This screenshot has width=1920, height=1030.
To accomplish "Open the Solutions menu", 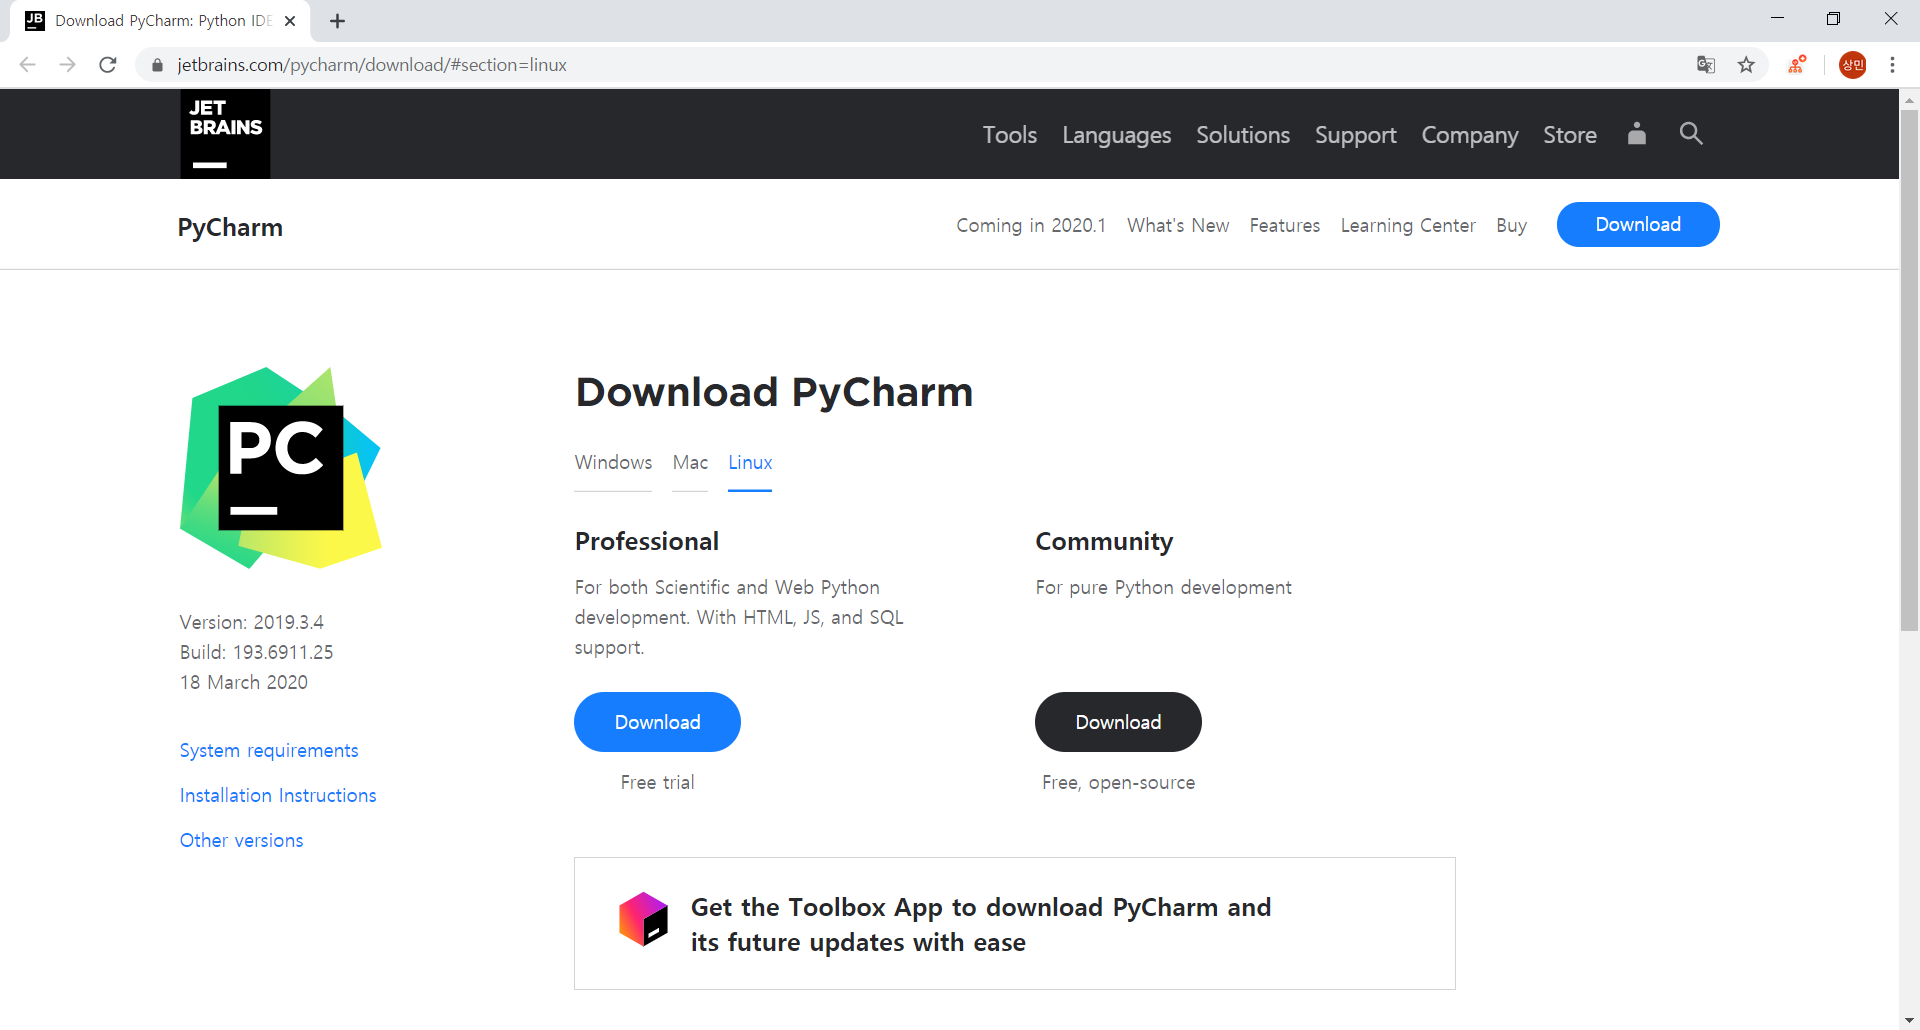I will pyautogui.click(x=1243, y=135).
